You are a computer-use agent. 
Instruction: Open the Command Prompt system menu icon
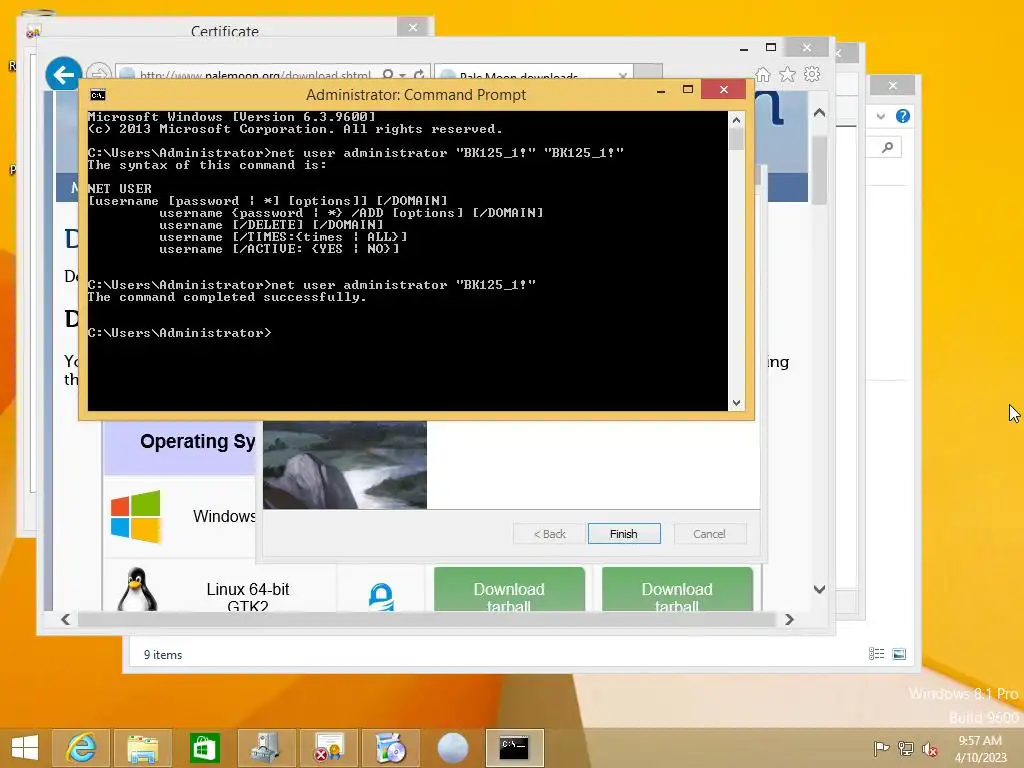[98, 95]
